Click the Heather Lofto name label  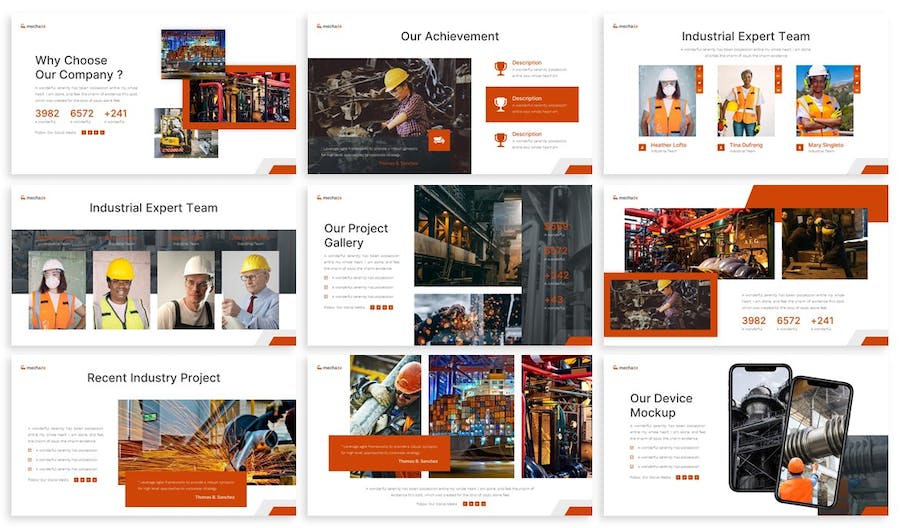point(668,145)
